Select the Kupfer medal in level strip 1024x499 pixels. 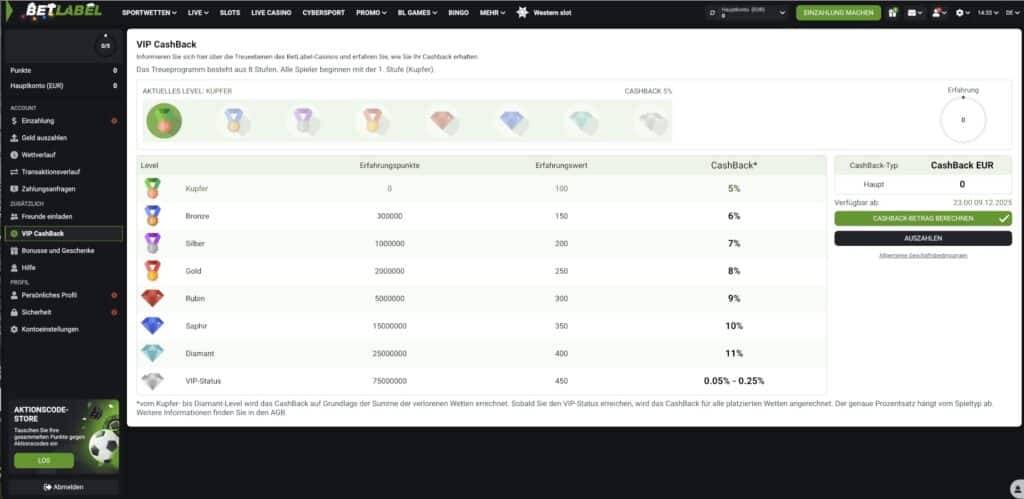click(x=163, y=120)
